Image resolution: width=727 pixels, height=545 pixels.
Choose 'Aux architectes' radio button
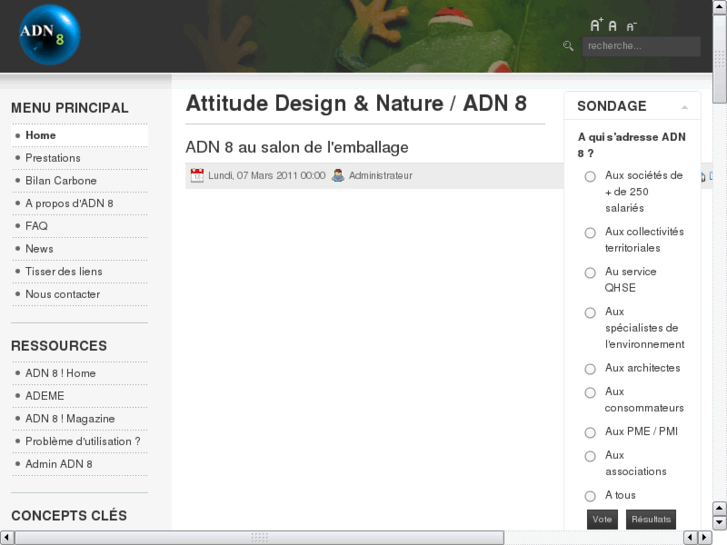pos(590,369)
